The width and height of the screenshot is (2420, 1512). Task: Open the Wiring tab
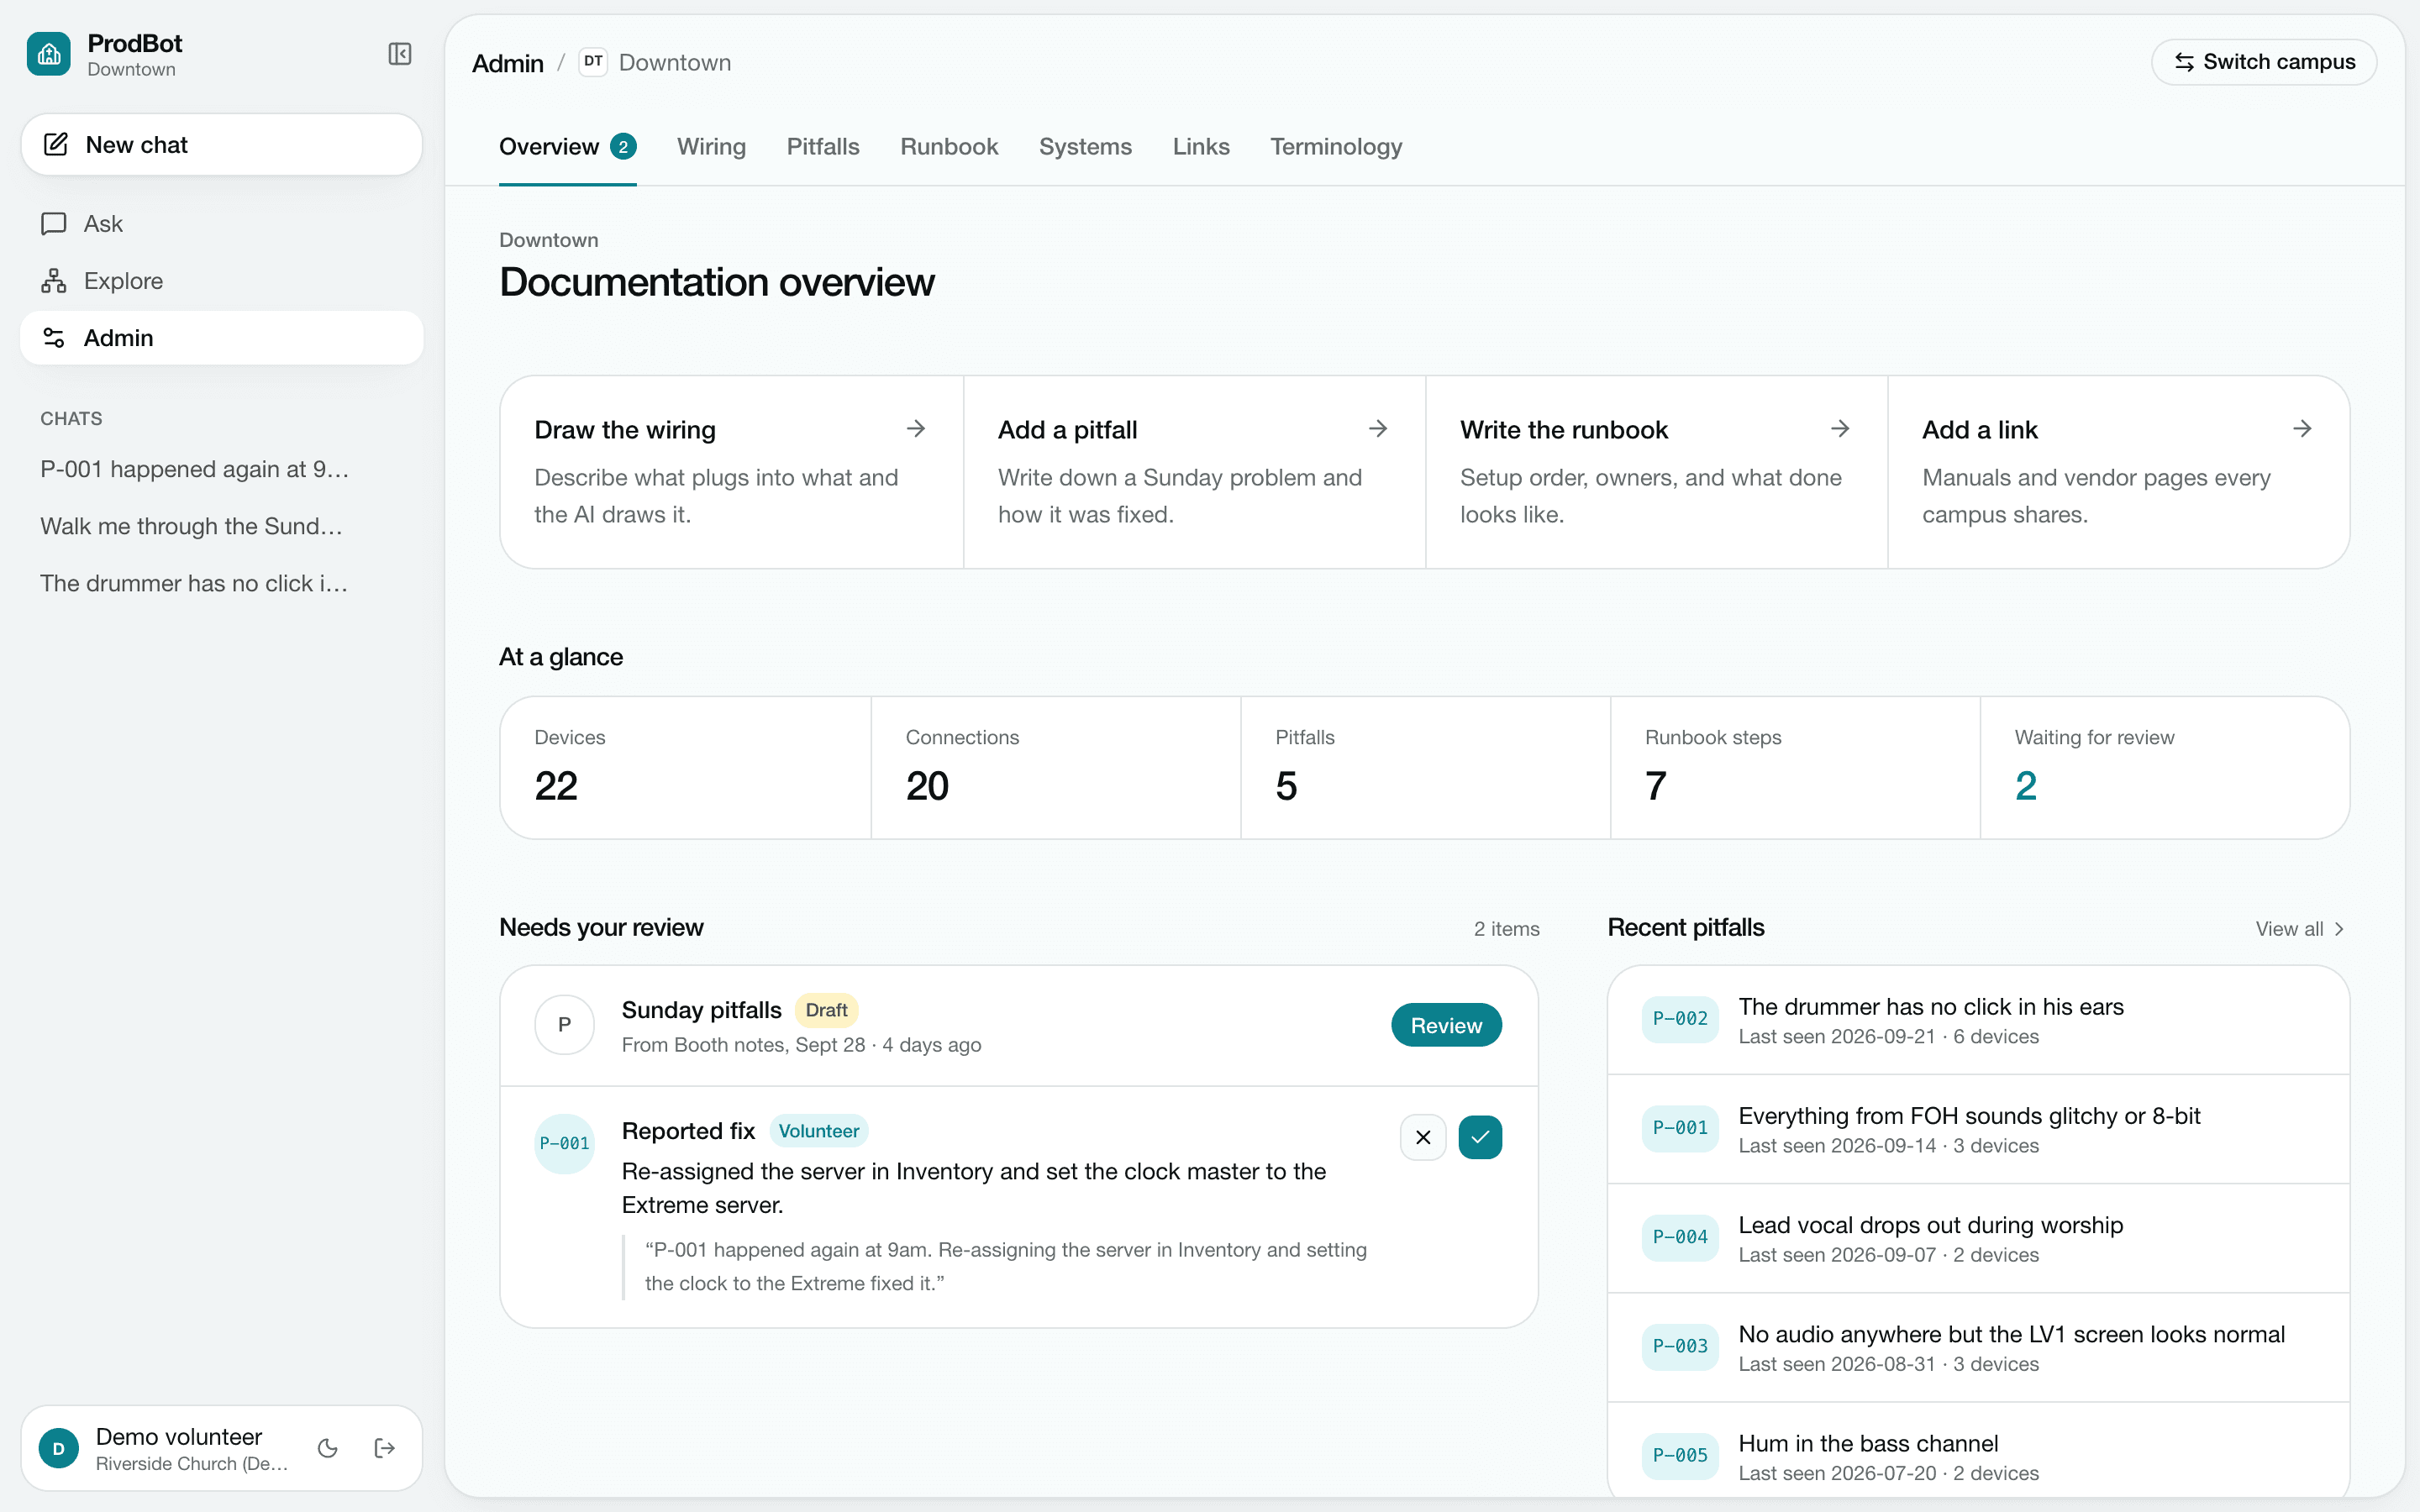click(711, 147)
